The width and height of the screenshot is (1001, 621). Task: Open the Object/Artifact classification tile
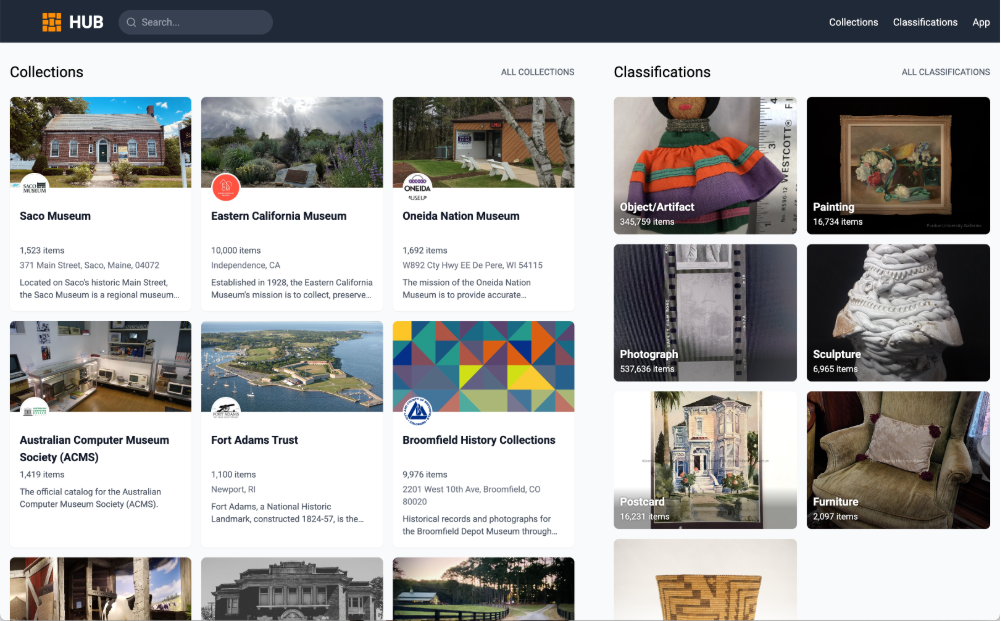pyautogui.click(x=705, y=165)
